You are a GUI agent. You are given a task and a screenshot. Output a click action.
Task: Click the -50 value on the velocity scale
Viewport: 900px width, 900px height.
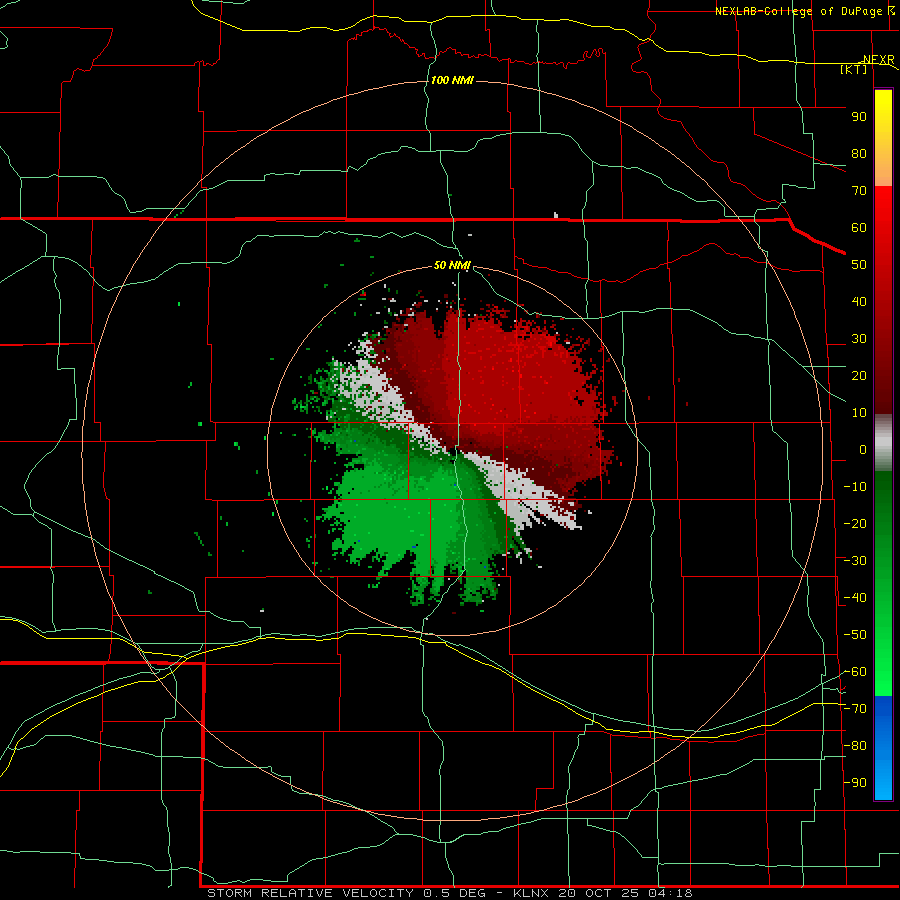point(855,635)
